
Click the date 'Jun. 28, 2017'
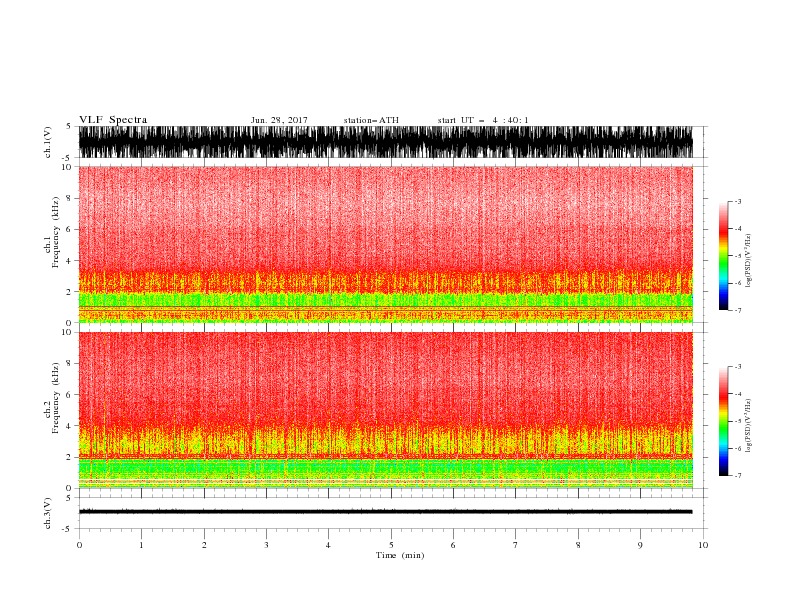pyautogui.click(x=279, y=120)
